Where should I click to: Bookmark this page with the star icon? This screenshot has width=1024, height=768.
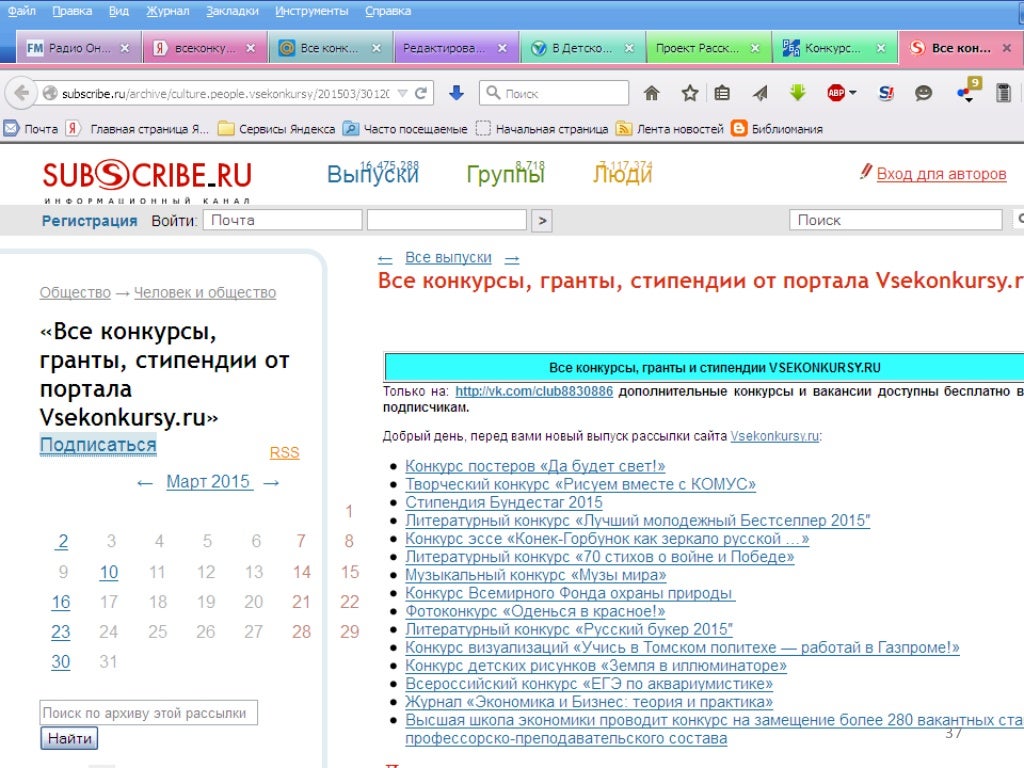(690, 93)
